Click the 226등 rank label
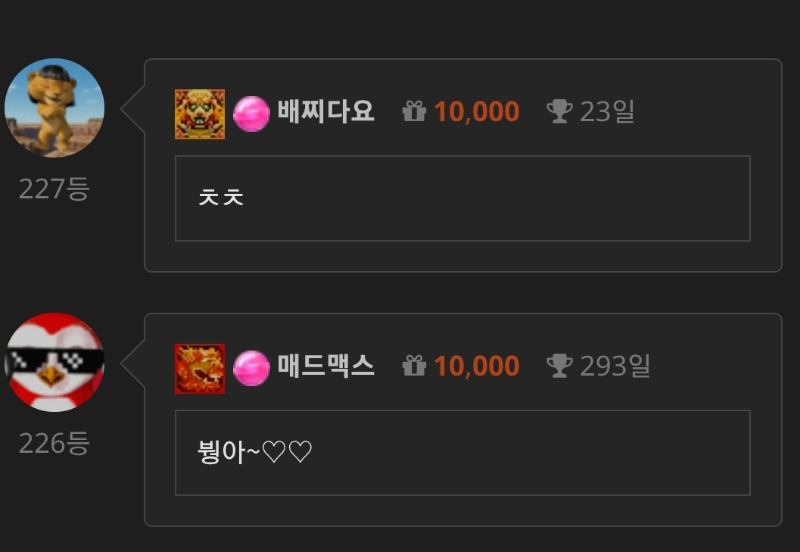Viewport: 800px width, 552px height. coord(54,443)
